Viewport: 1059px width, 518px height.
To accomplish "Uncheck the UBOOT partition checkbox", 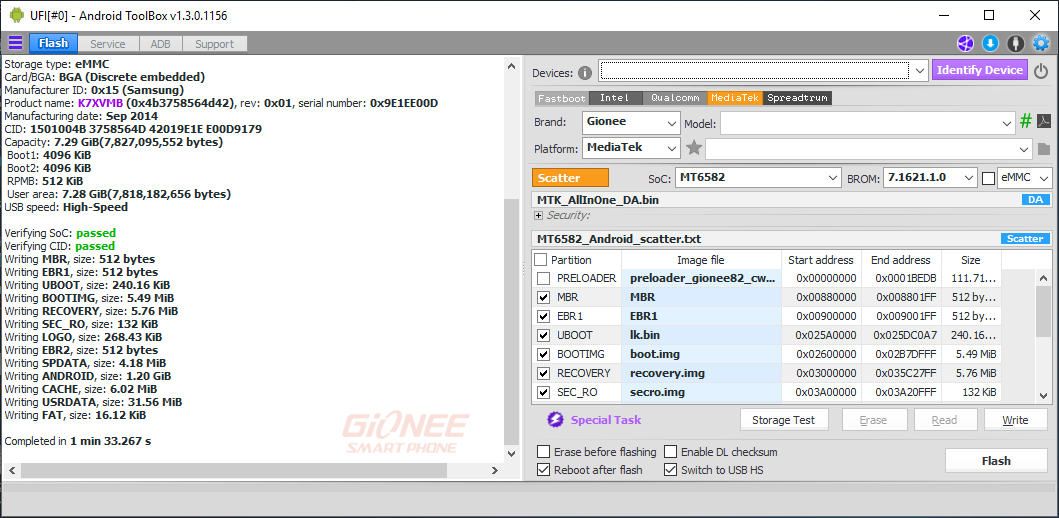I will [544, 335].
